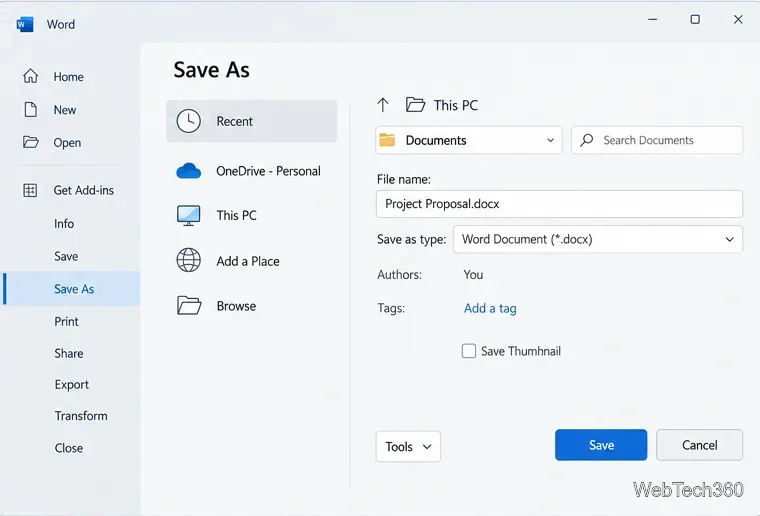Screen dimensions: 760x516
Task: Expand the Save as type dropdown
Action: tap(729, 239)
